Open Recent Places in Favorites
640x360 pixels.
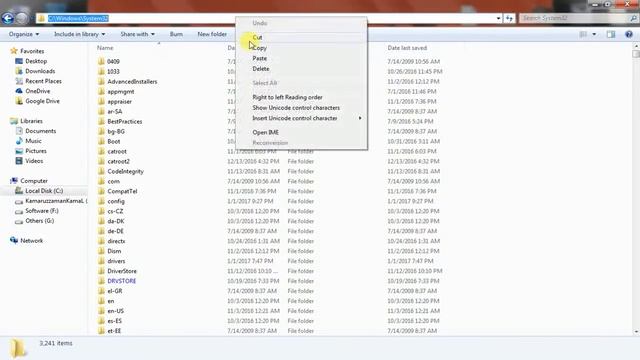point(43,81)
